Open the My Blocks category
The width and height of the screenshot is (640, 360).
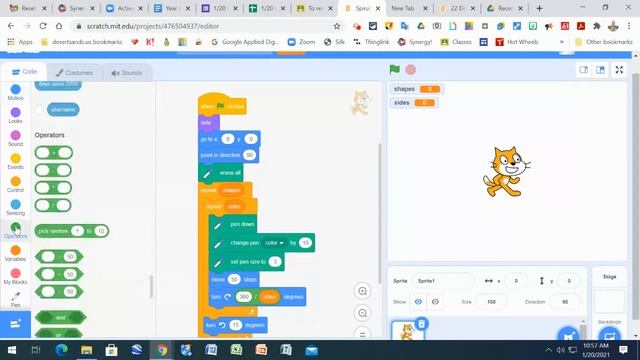click(16, 276)
